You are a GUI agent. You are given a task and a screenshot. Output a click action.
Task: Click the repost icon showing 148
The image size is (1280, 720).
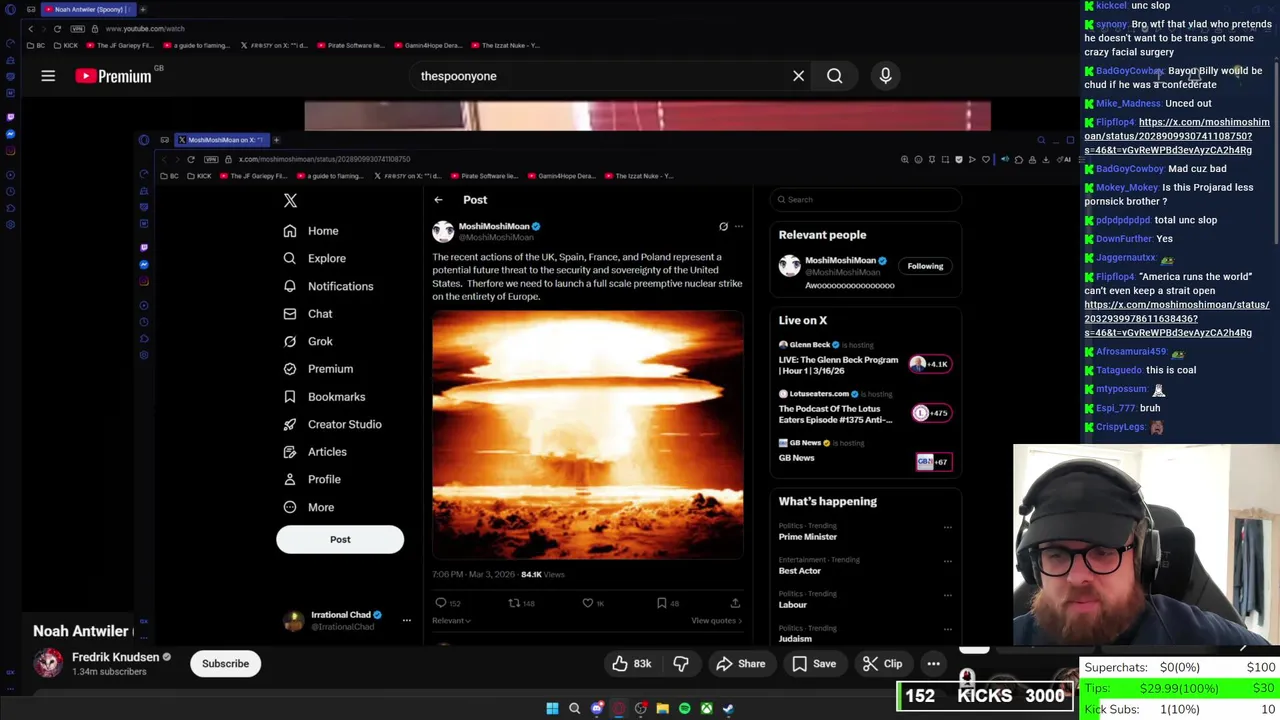coord(514,603)
